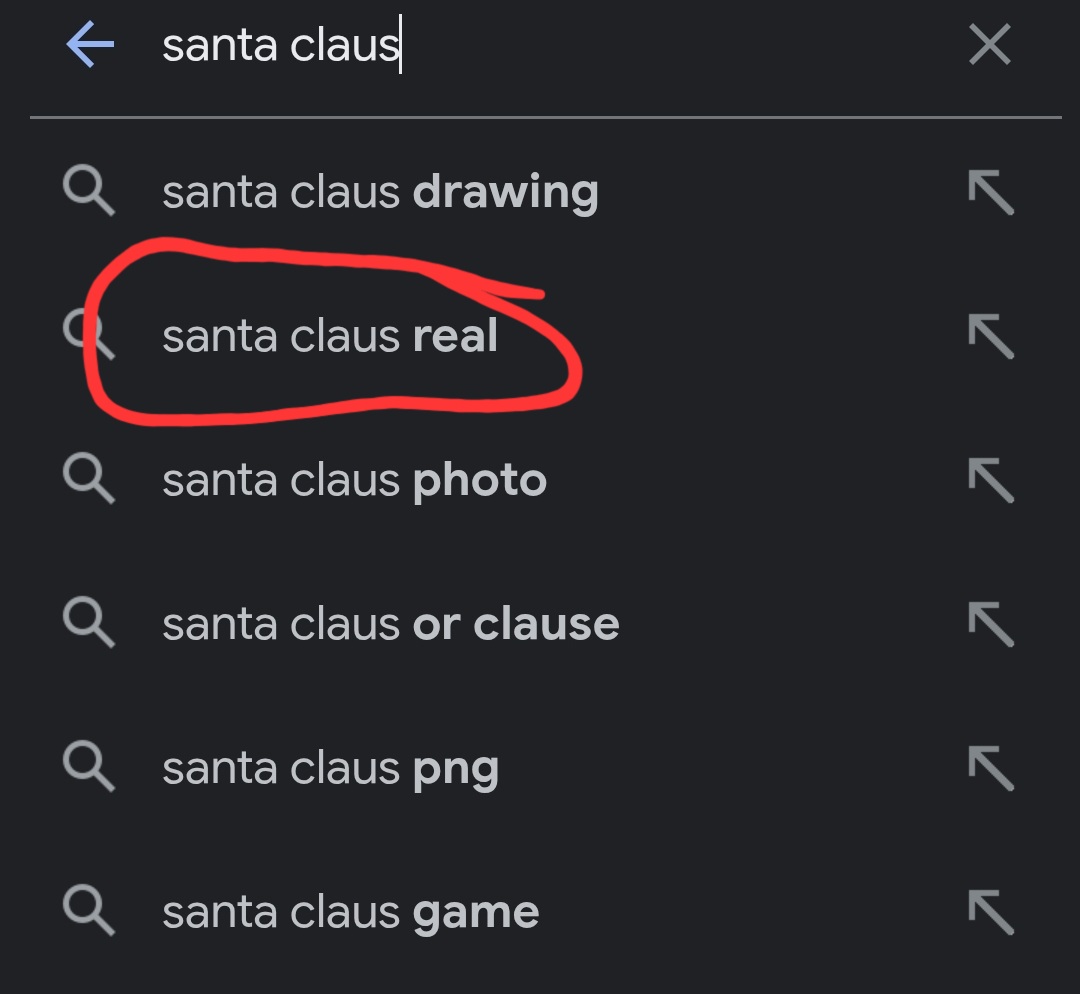Tap the back arrow icon
The image size is (1080, 994).
(90, 46)
